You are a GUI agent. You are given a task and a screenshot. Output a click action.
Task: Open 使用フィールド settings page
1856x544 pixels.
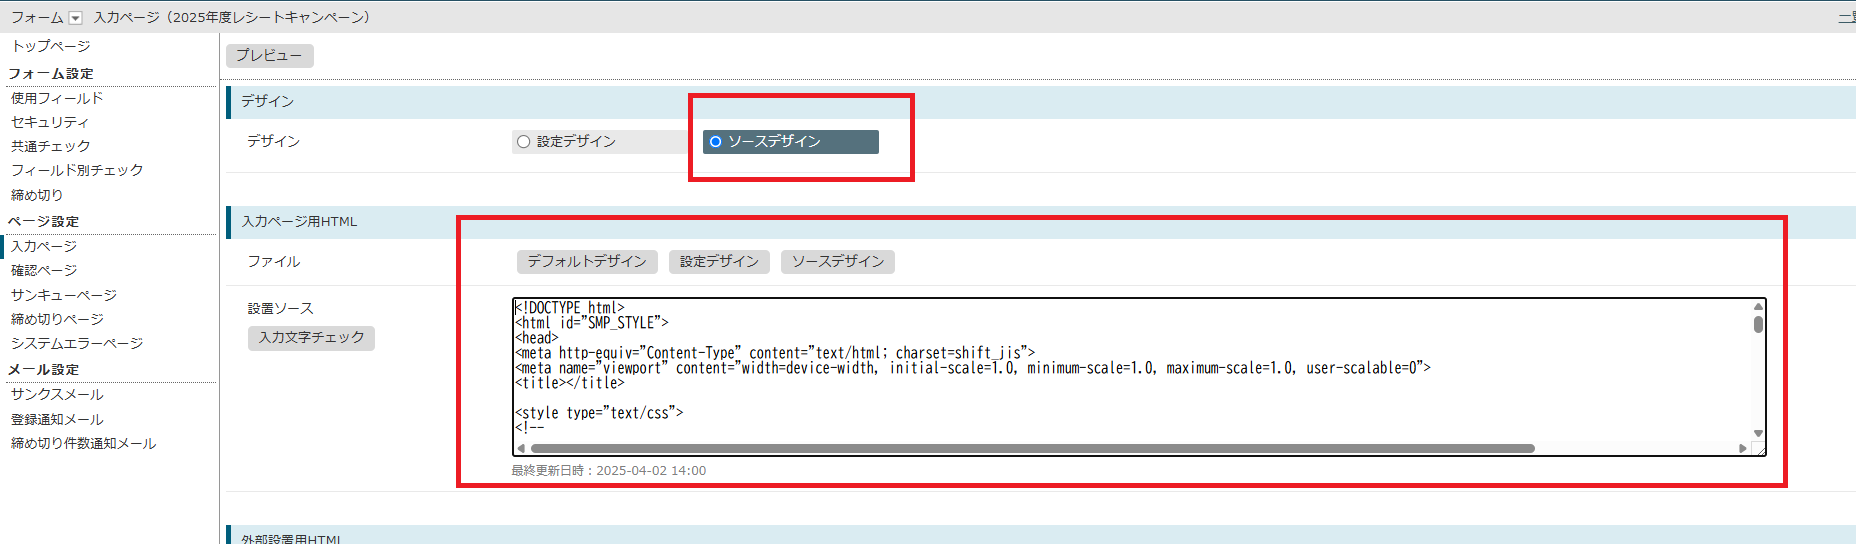pyautogui.click(x=57, y=98)
